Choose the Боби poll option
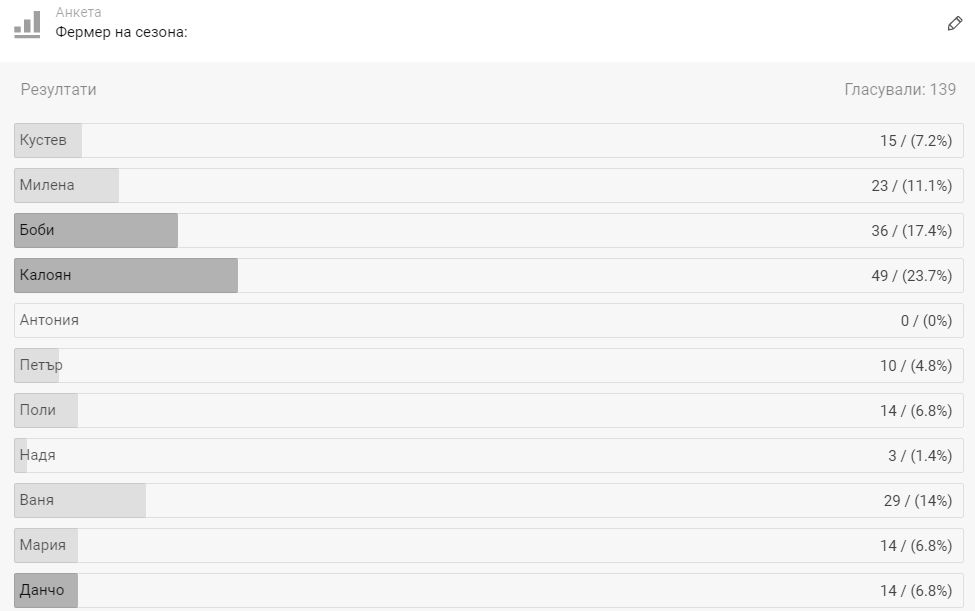Screen dimensions: 975x611 pos(489,231)
